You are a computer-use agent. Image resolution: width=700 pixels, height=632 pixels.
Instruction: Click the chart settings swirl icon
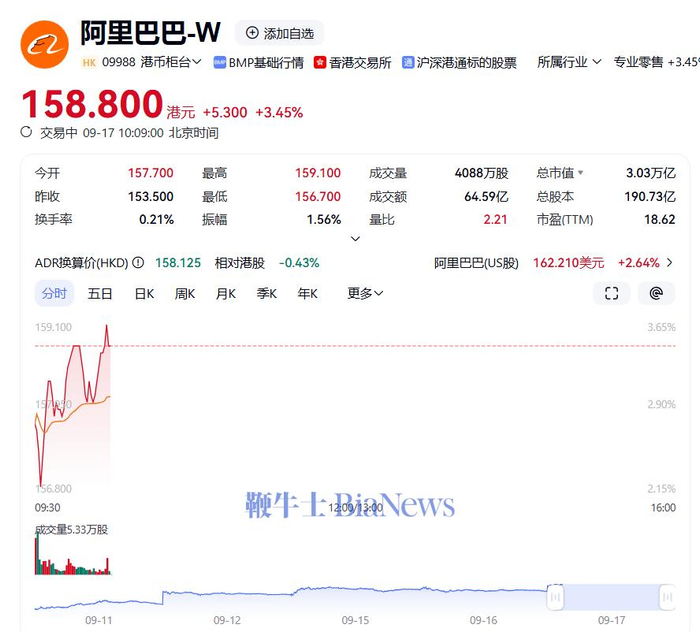point(656,293)
